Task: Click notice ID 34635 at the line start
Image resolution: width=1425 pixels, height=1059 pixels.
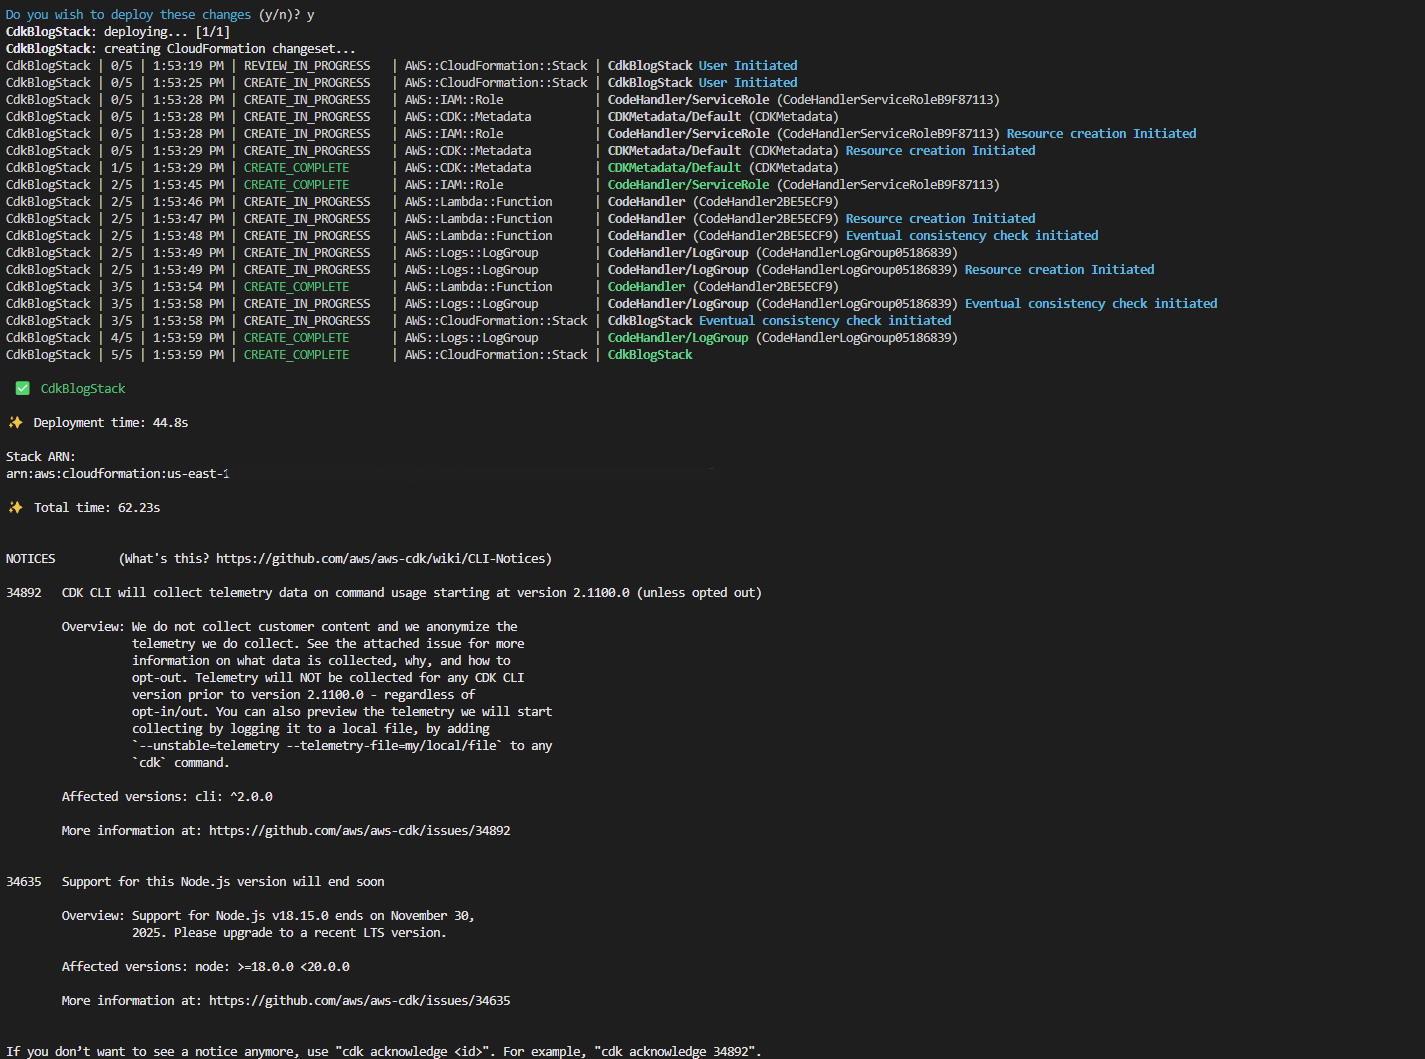Action: tap(23, 881)
